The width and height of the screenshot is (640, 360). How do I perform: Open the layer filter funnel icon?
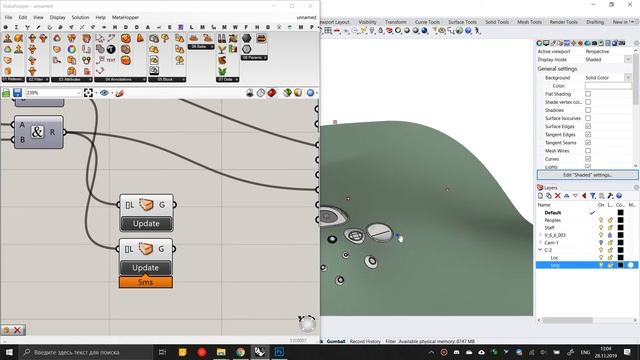coord(593,196)
